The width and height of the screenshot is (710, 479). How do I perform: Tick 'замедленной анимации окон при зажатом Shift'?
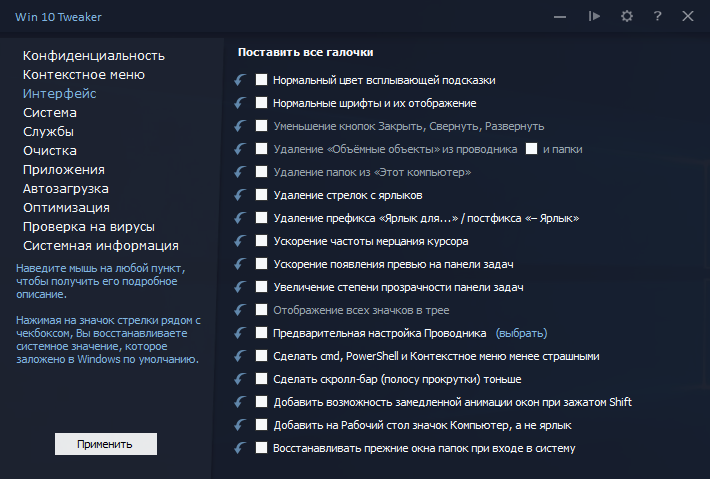tap(261, 402)
